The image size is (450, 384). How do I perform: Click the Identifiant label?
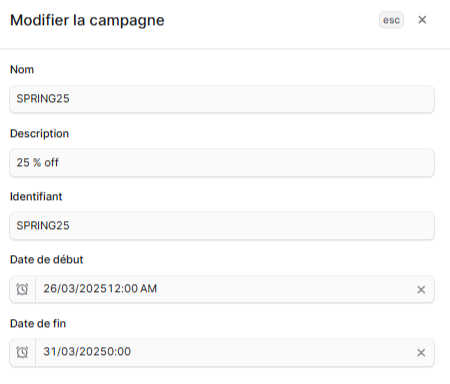coord(36,197)
